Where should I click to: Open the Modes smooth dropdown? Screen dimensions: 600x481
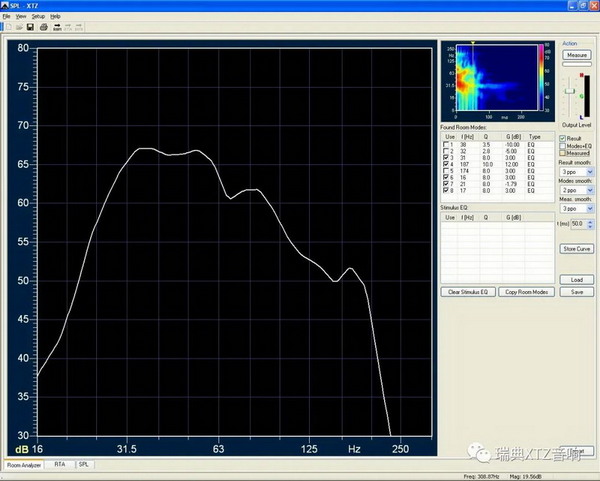(577, 190)
